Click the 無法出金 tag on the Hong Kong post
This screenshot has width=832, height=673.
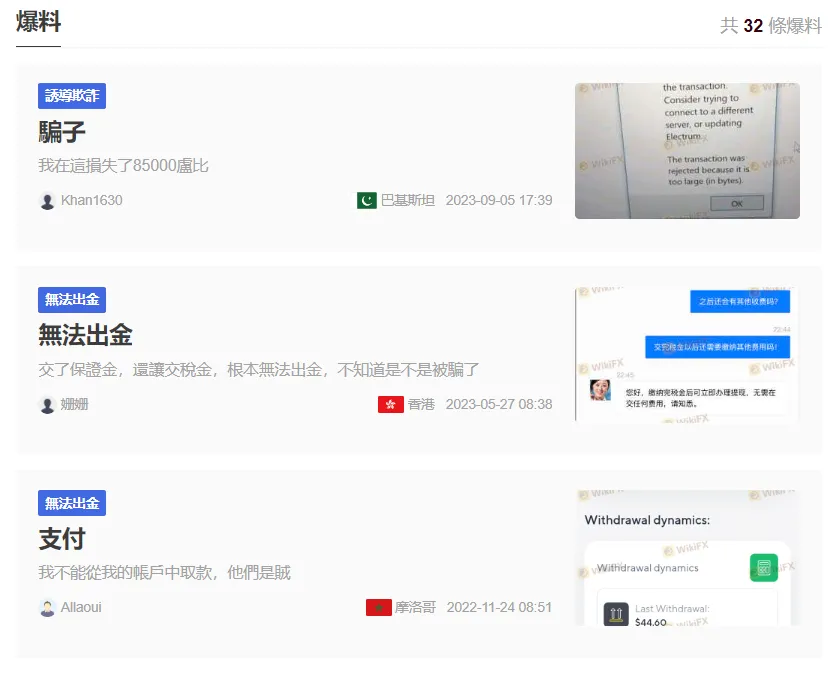click(72, 300)
